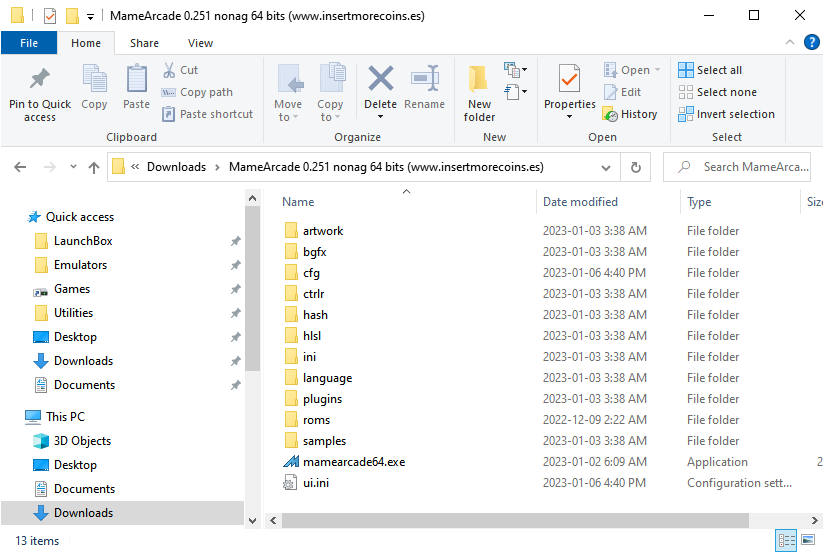Click Paste shortcut command
The width and height of the screenshot is (824, 553).
pos(207,114)
